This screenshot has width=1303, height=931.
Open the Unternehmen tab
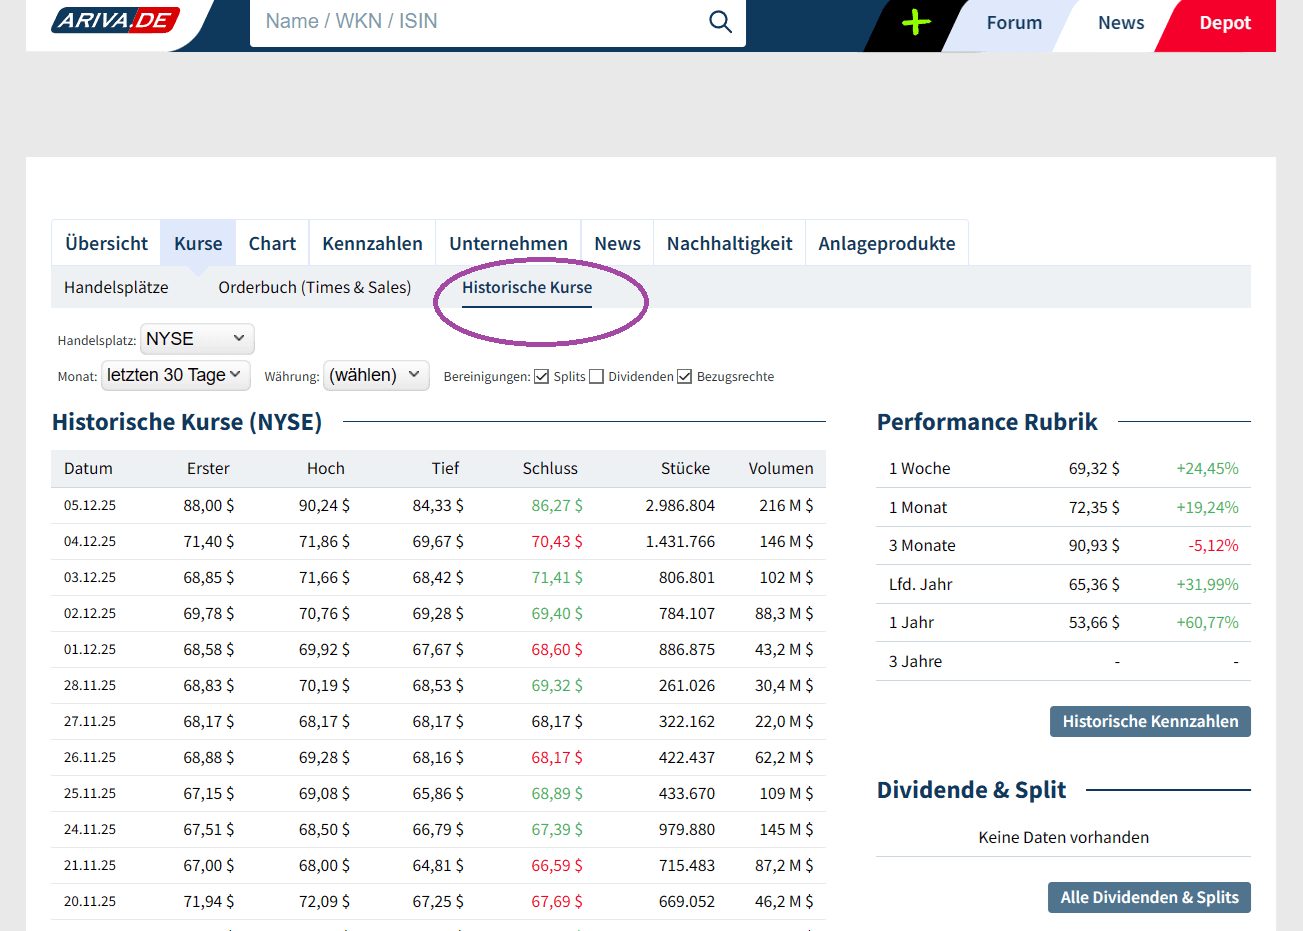[508, 243]
